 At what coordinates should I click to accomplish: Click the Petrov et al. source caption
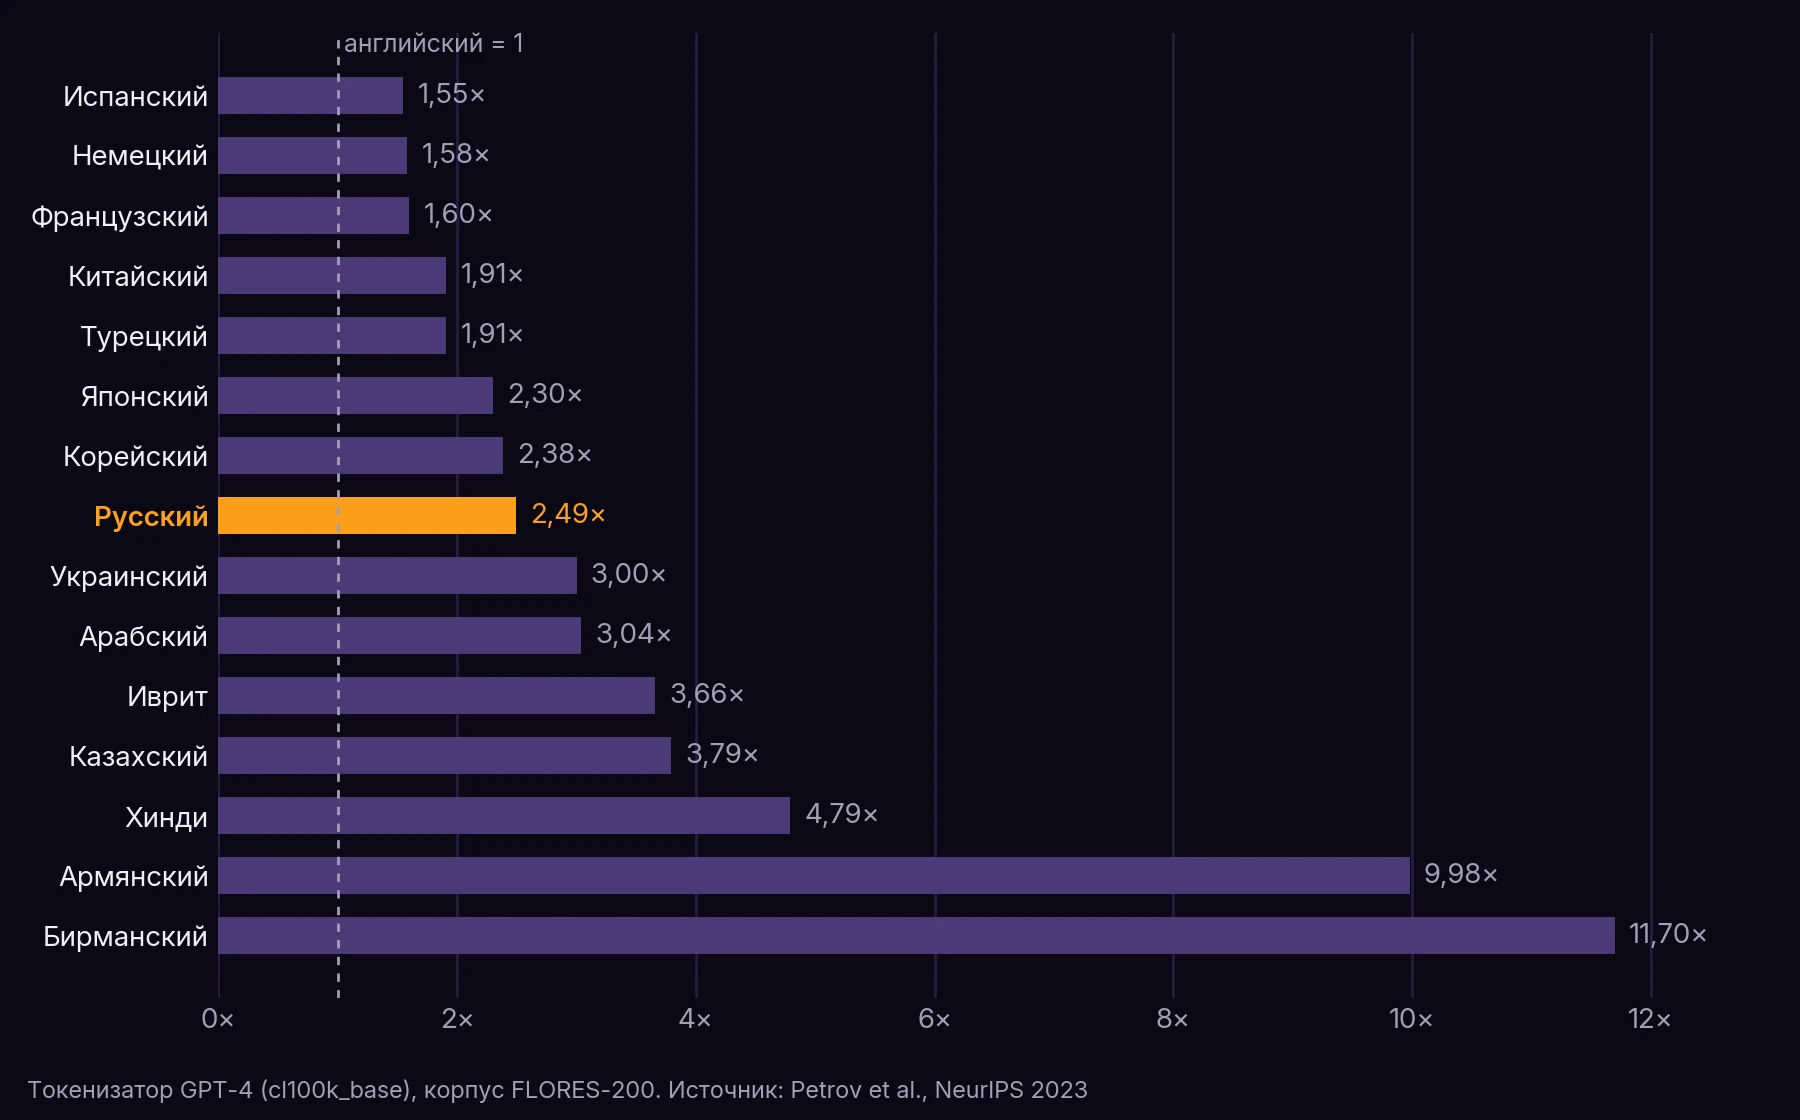[557, 1090]
